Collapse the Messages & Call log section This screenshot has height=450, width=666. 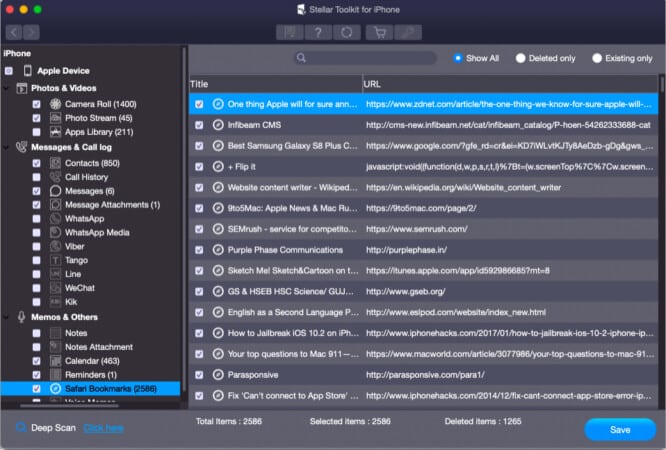pyautogui.click(x=7, y=146)
